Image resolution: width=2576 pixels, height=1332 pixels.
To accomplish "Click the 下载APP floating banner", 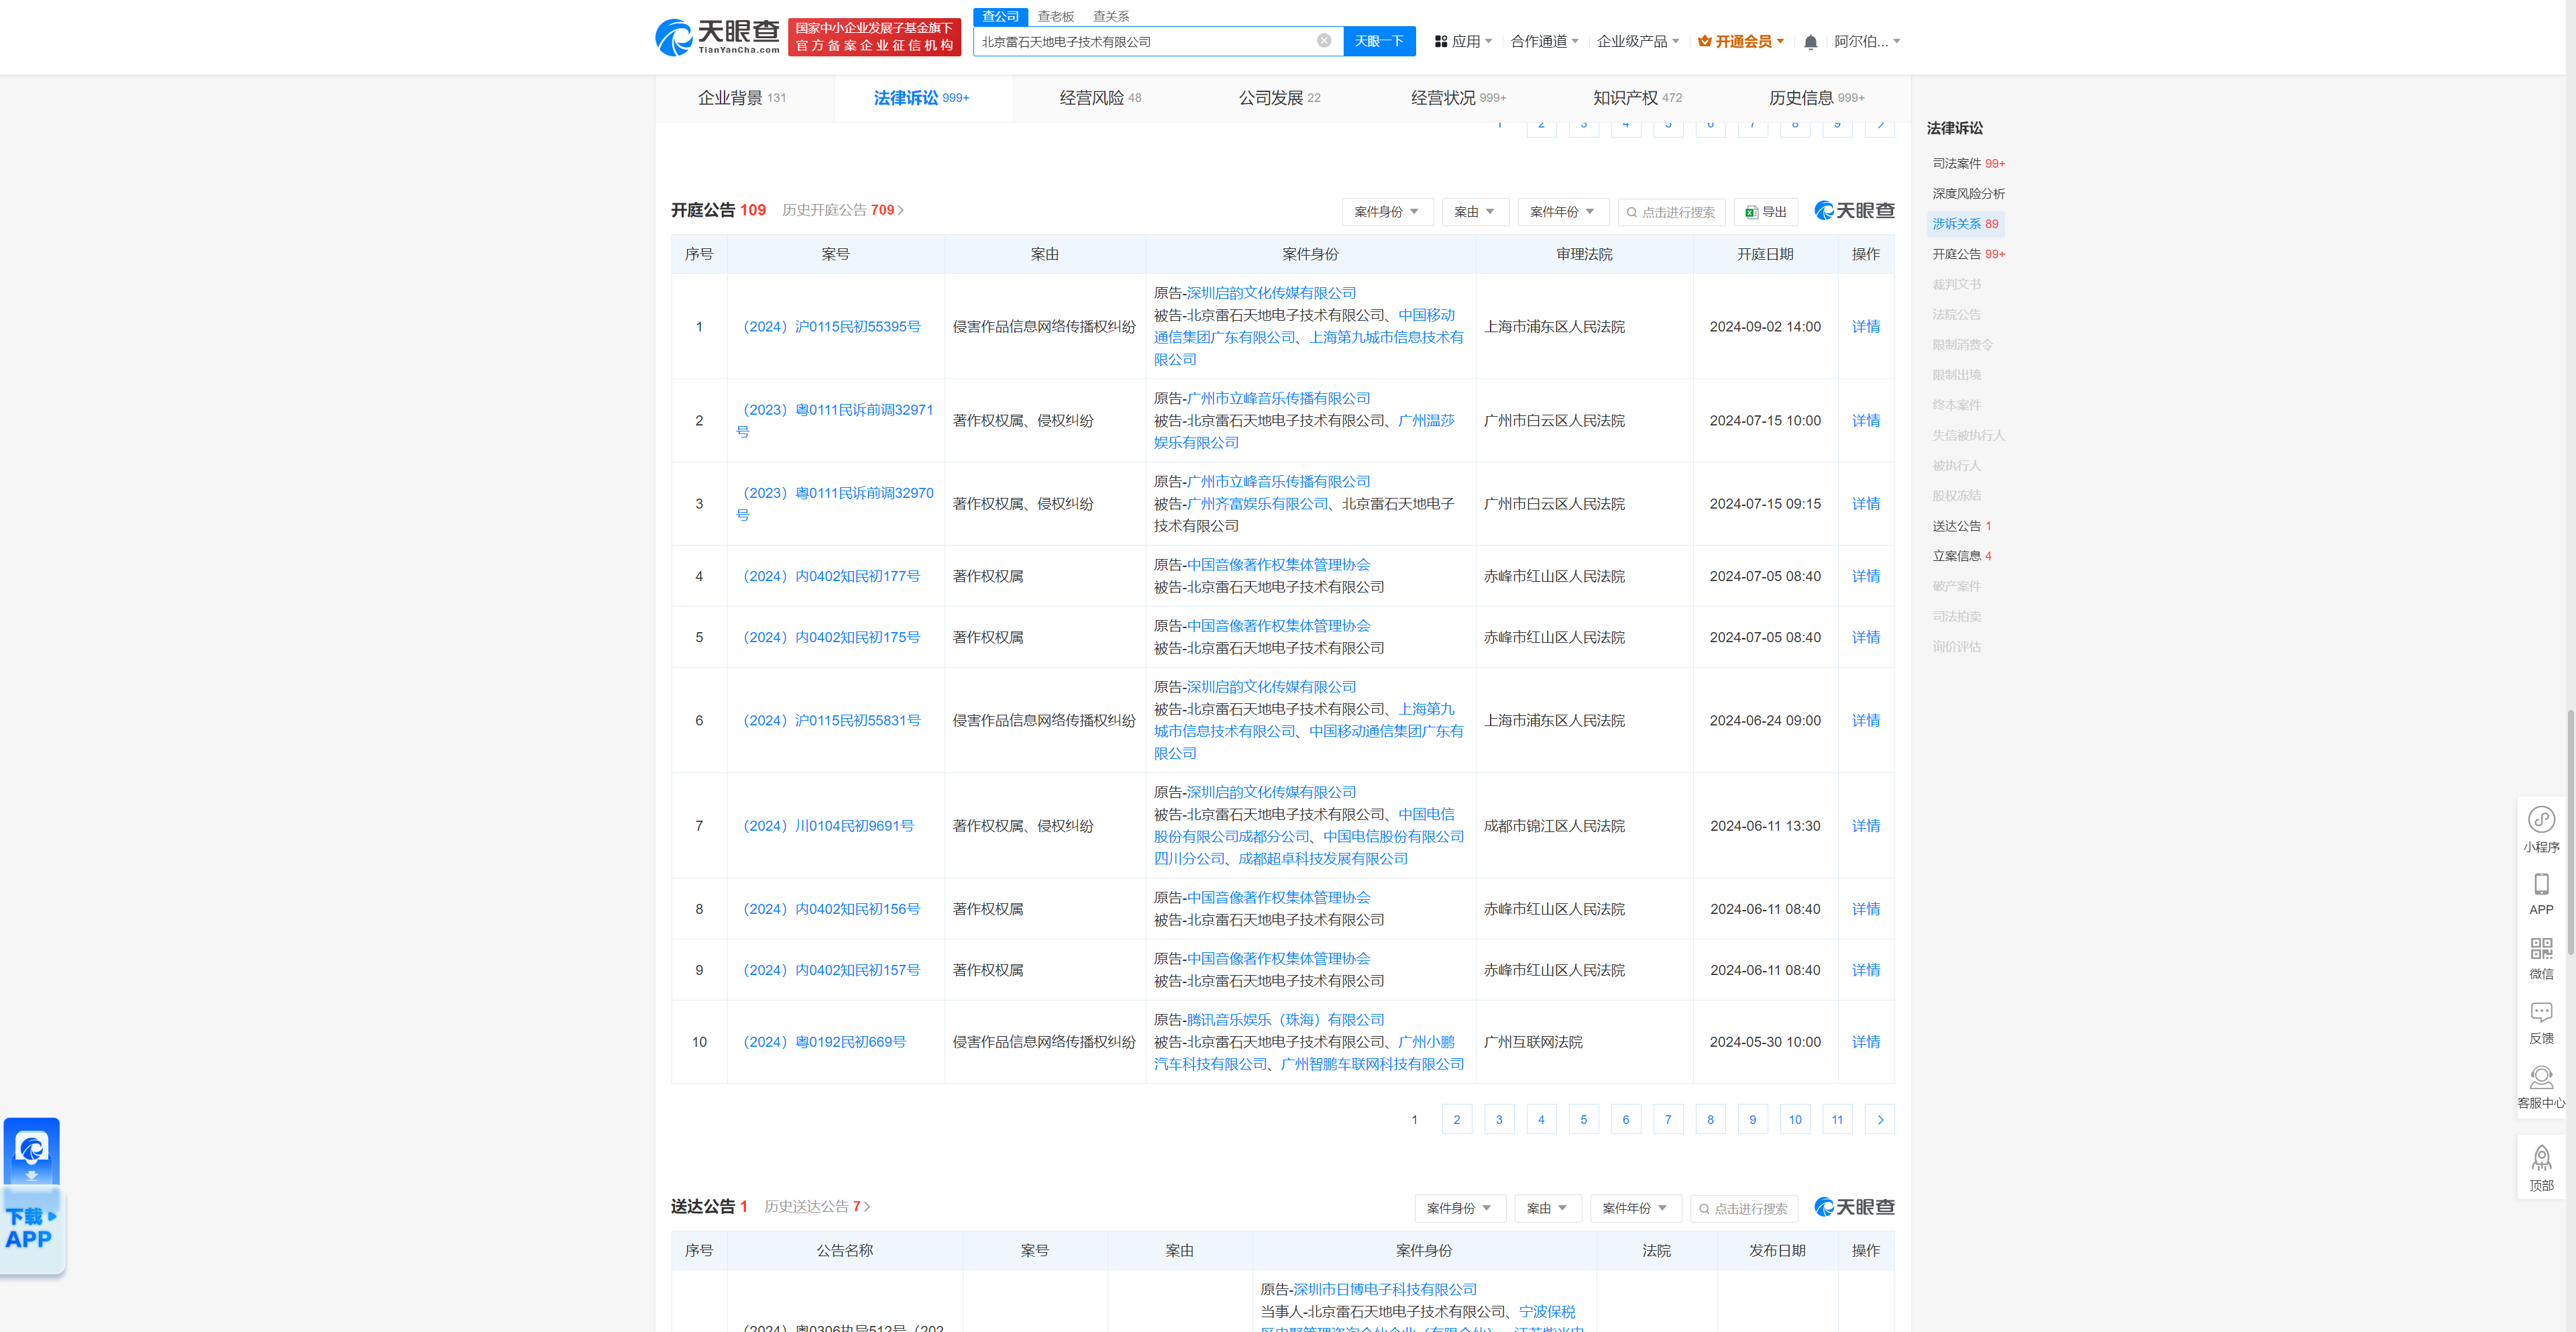I will (32, 1196).
